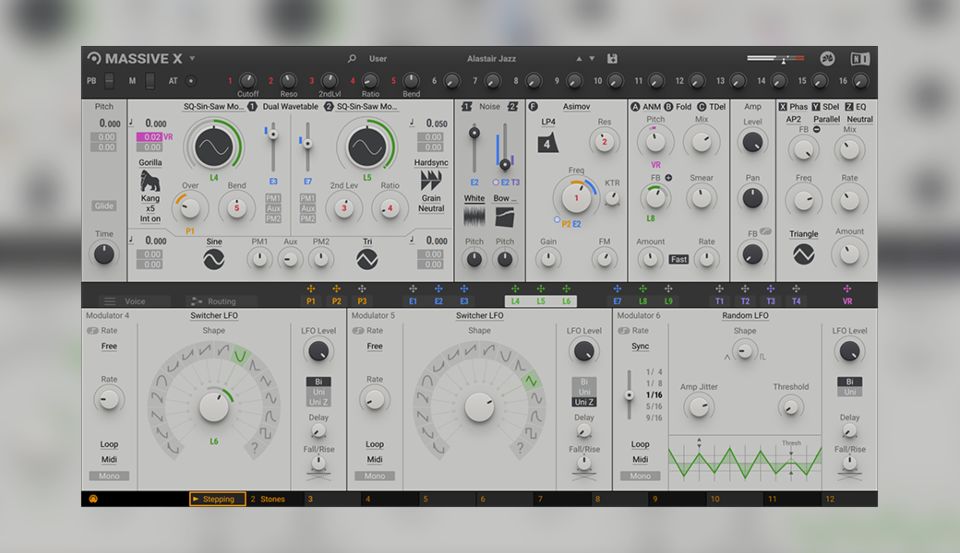Click the Triangle waveform icon in effects
The height and width of the screenshot is (553, 960).
804,254
